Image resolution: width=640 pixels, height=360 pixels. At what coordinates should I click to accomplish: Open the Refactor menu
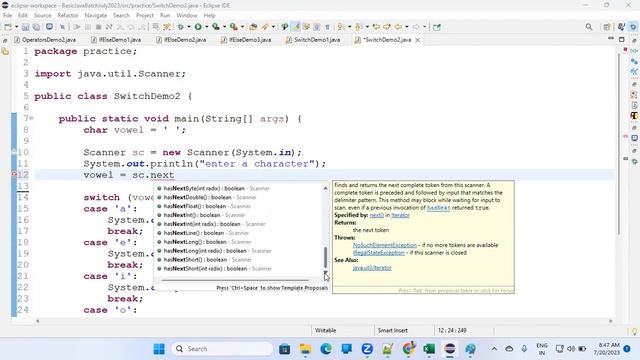click(68, 16)
